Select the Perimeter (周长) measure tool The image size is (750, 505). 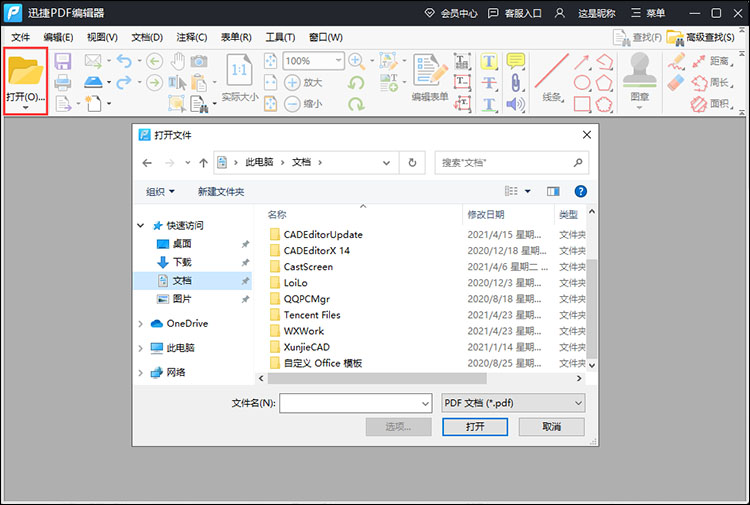pos(712,82)
